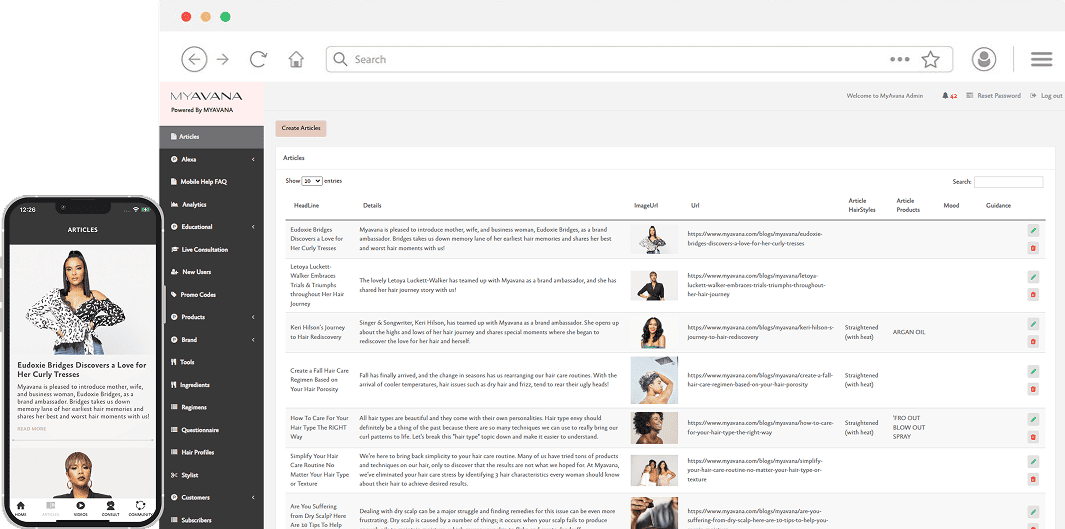
Task: Edit the Dry Scalp article
Action: click(x=1033, y=512)
